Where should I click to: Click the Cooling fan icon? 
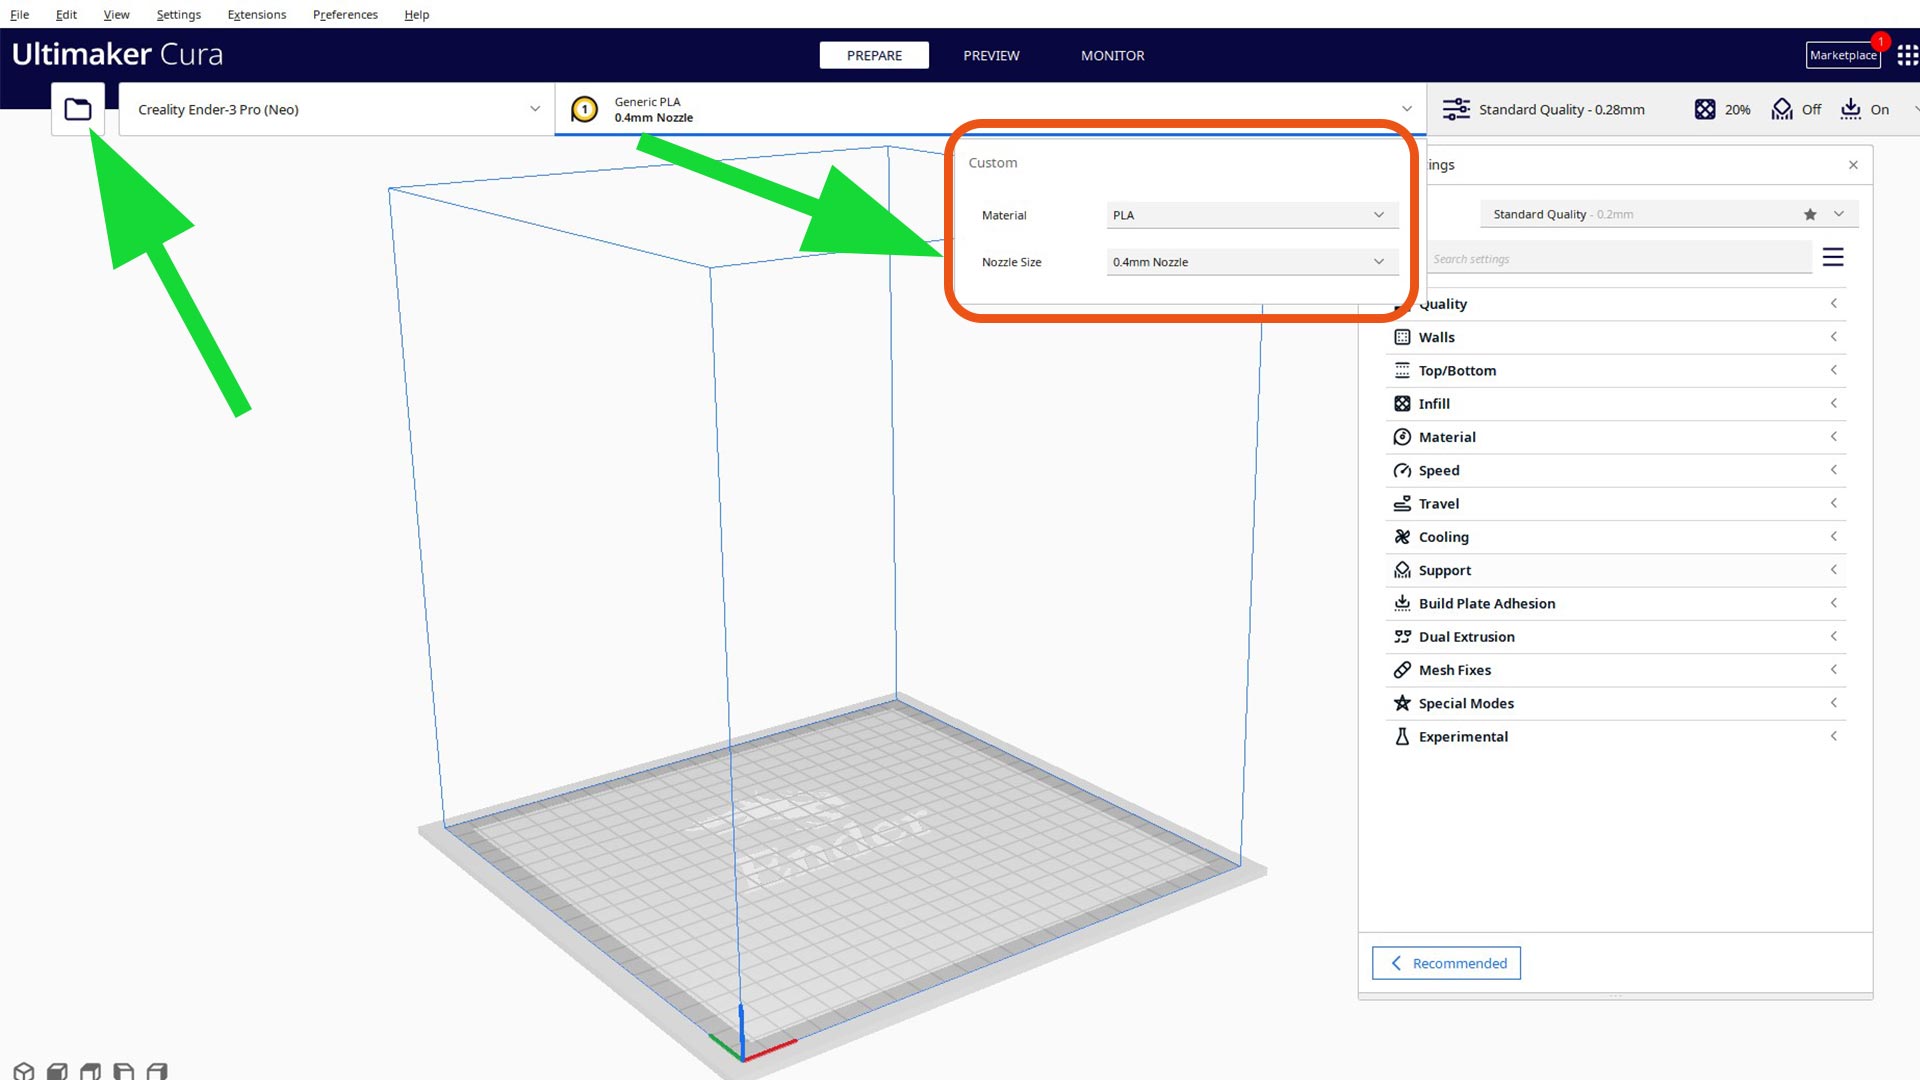(x=1402, y=537)
